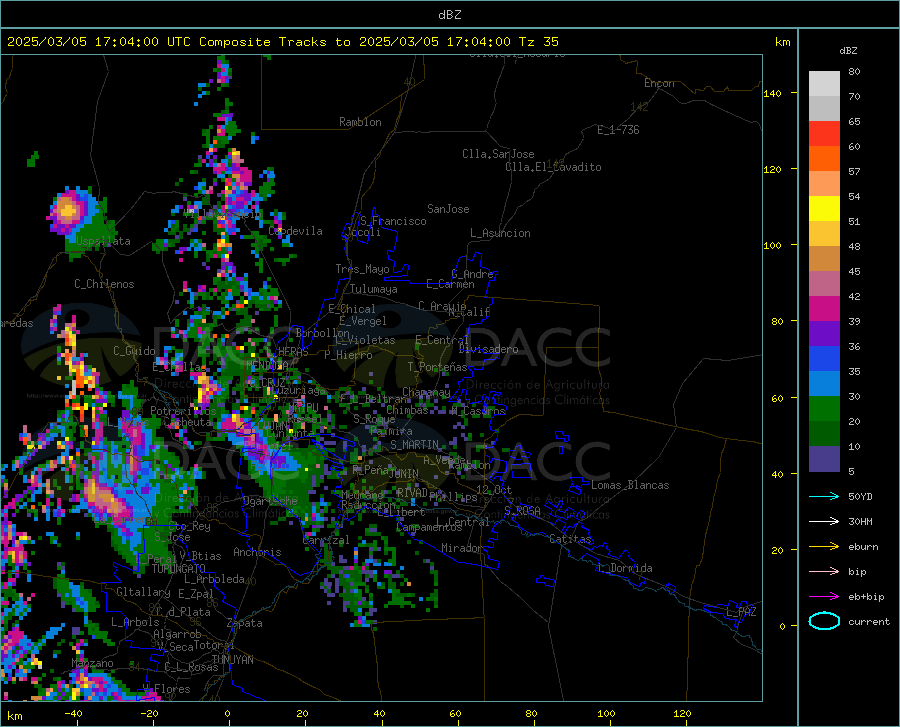Click the 'Catitas' map label
The image size is (900, 727).
pyautogui.click(x=570, y=539)
